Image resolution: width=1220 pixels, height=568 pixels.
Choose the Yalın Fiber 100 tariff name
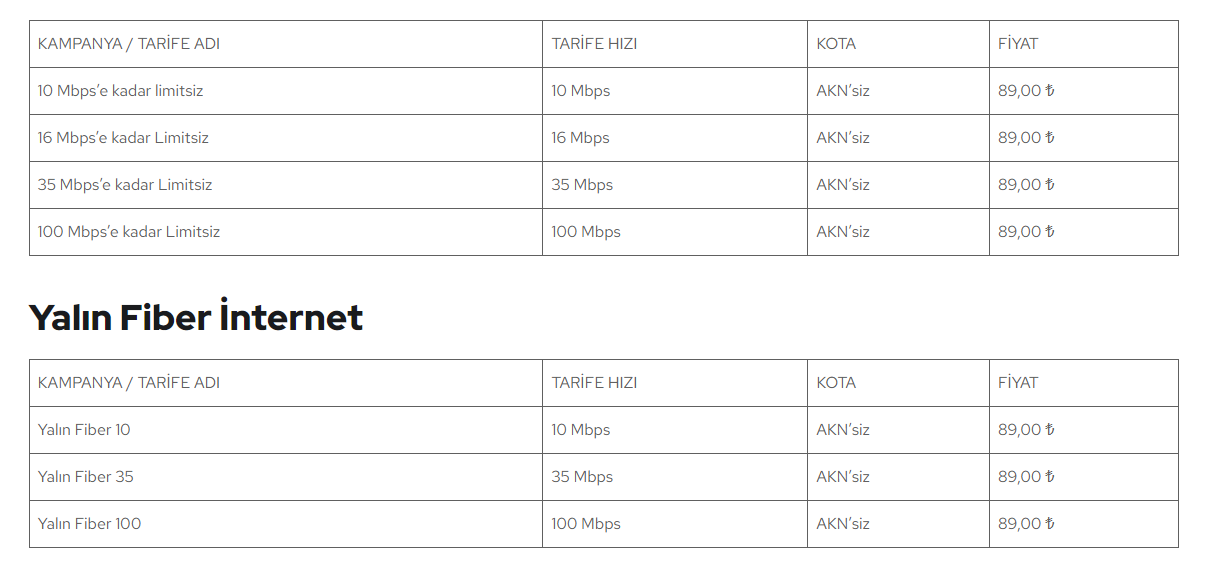[x=90, y=524]
